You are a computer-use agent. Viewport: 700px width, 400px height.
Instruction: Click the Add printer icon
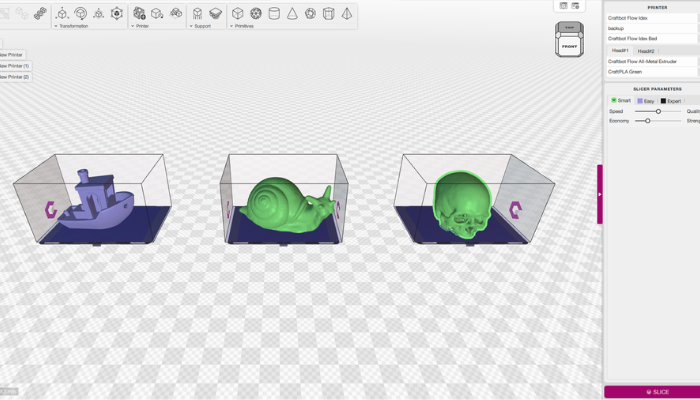[x=139, y=13]
